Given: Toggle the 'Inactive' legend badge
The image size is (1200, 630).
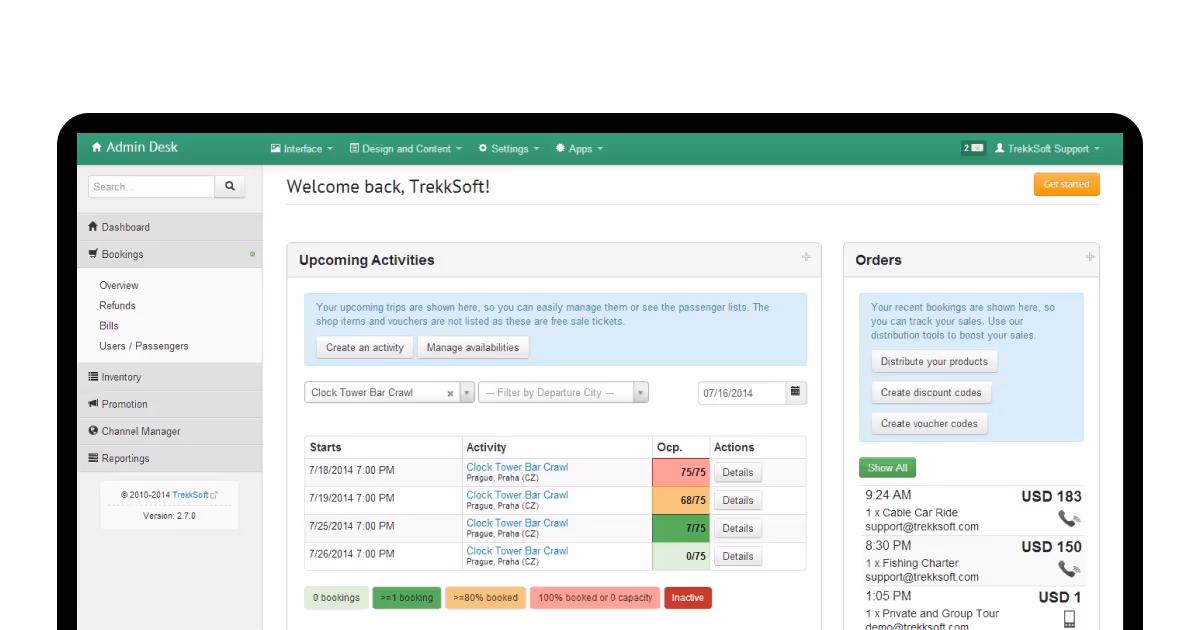Looking at the screenshot, I should [688, 597].
